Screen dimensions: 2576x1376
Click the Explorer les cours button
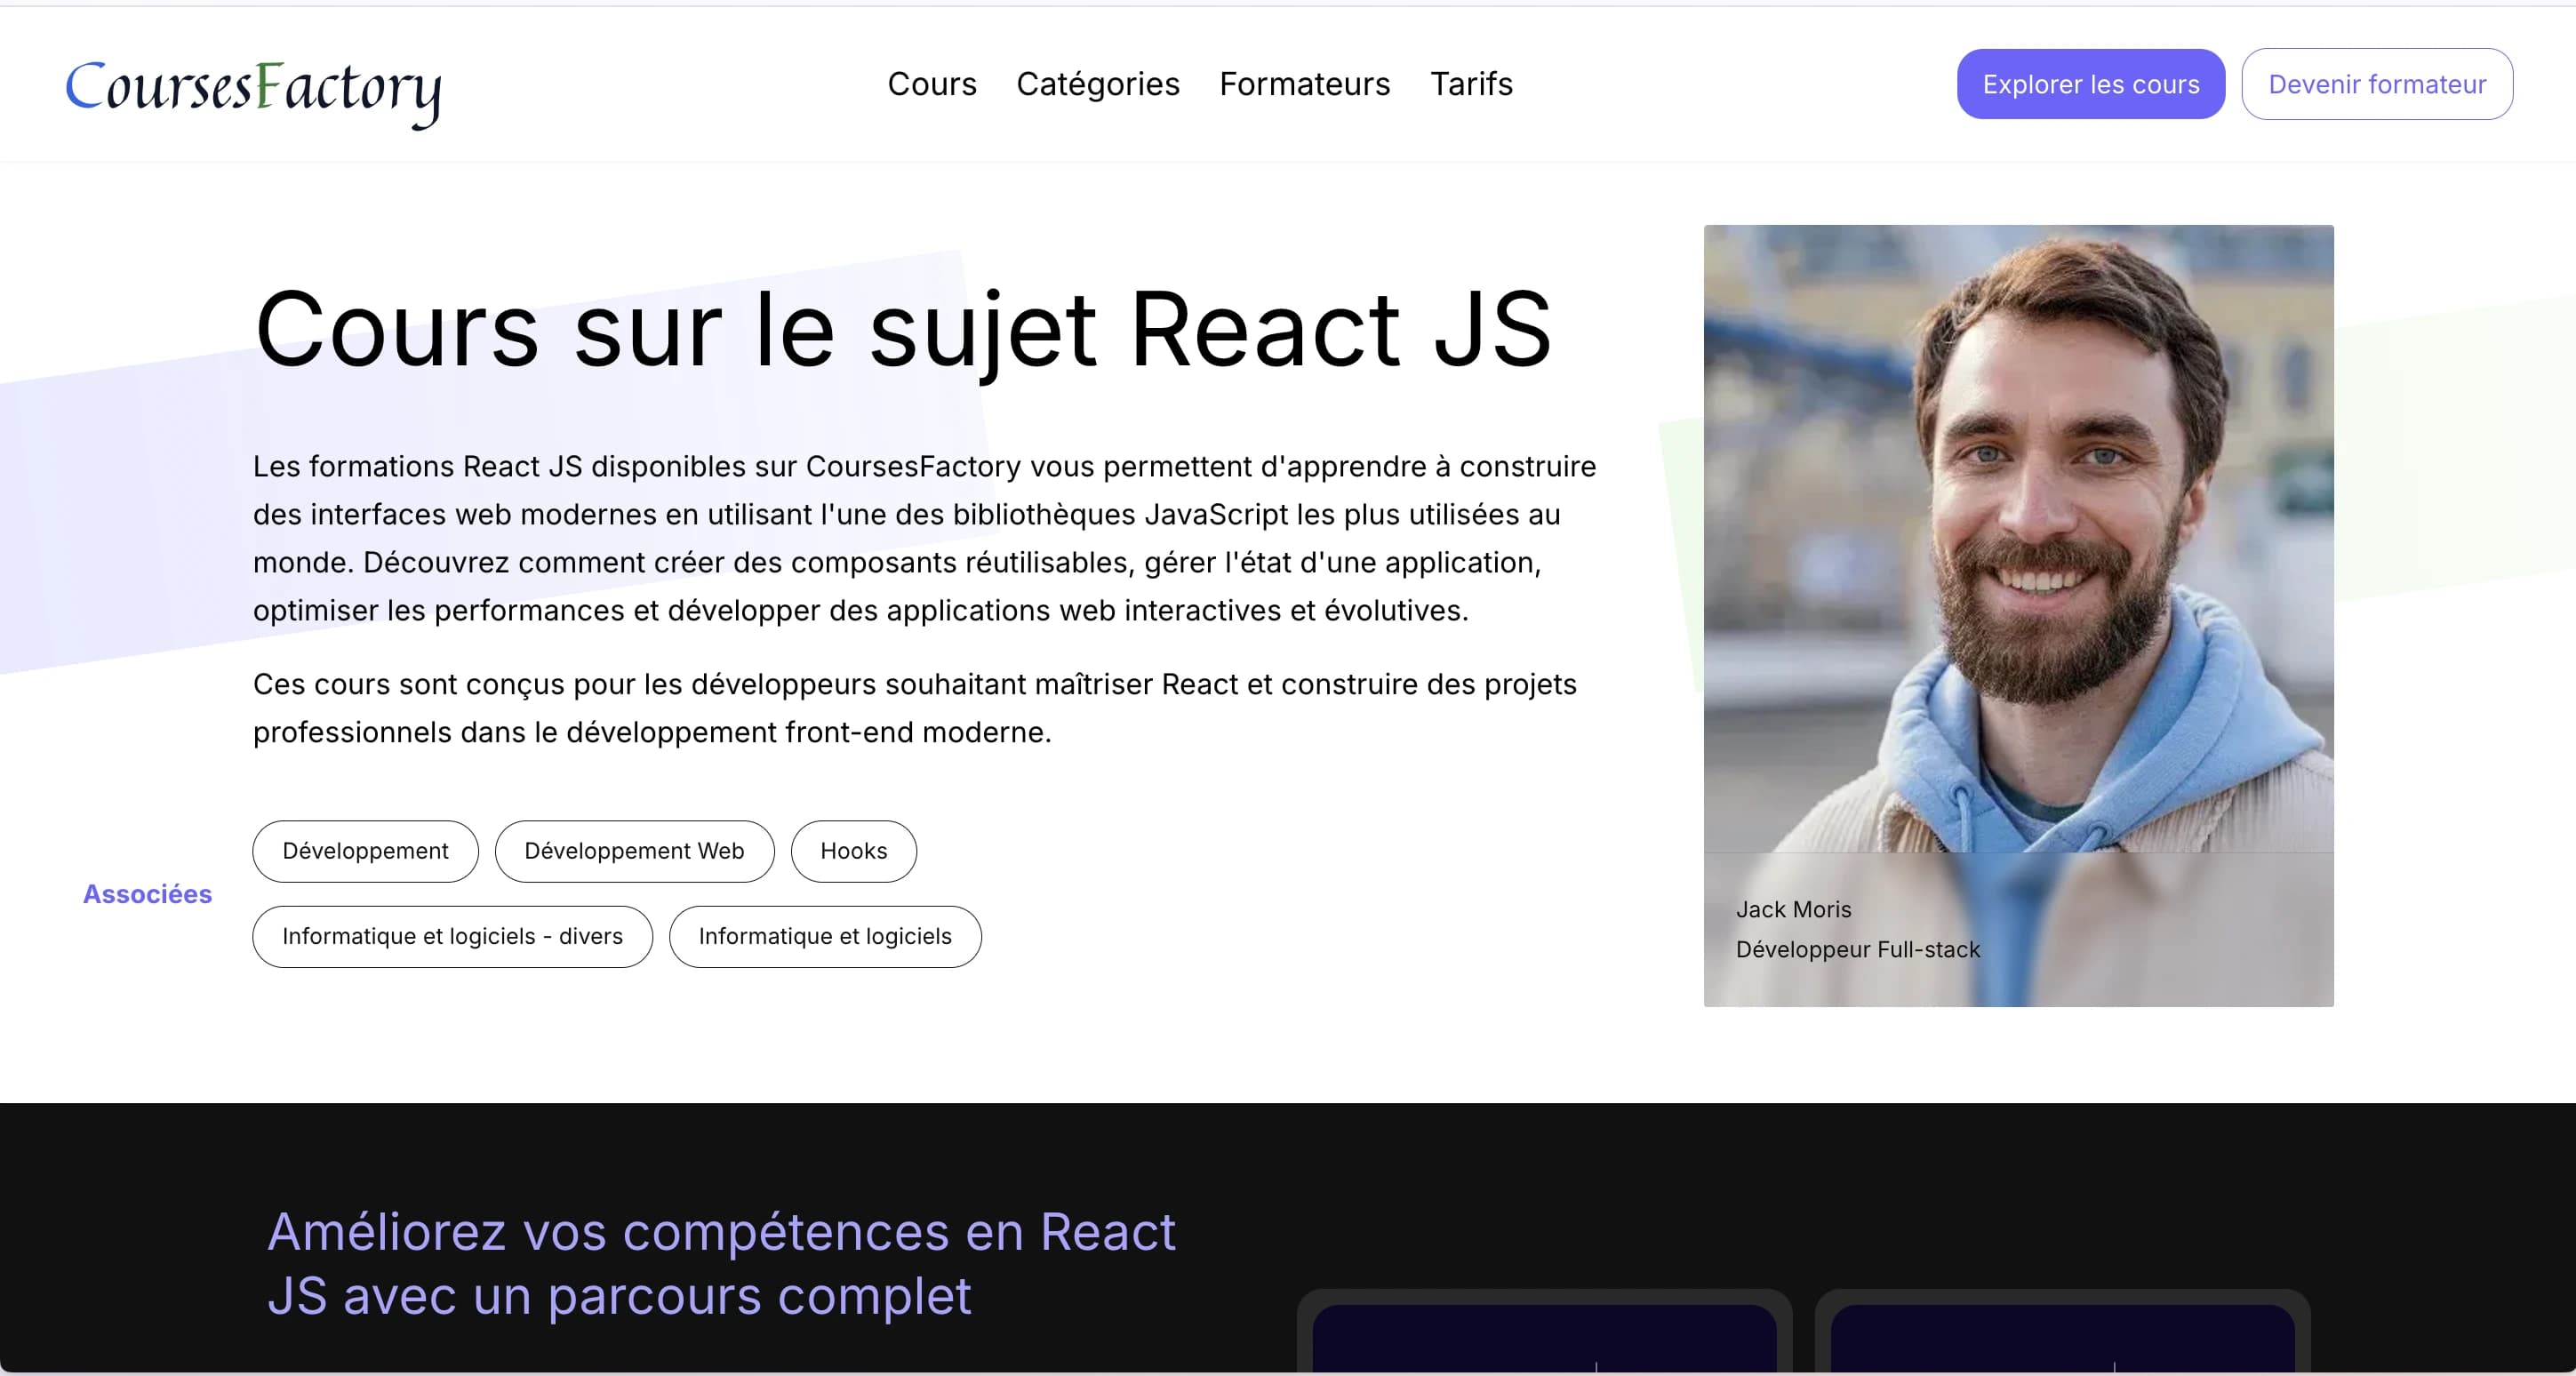click(x=2090, y=84)
